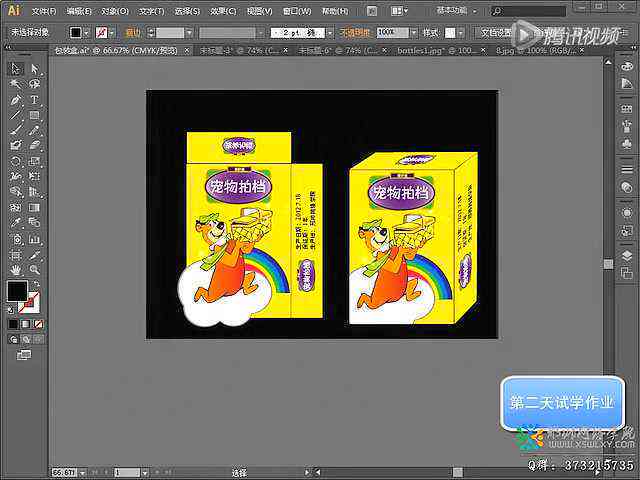Toggle swap fill and stroke arrow
Viewport: 640px width, 480px height.
pyautogui.click(x=36, y=284)
